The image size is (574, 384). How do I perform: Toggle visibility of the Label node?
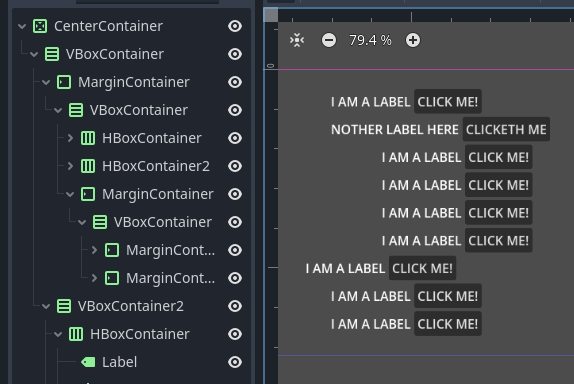click(235, 362)
